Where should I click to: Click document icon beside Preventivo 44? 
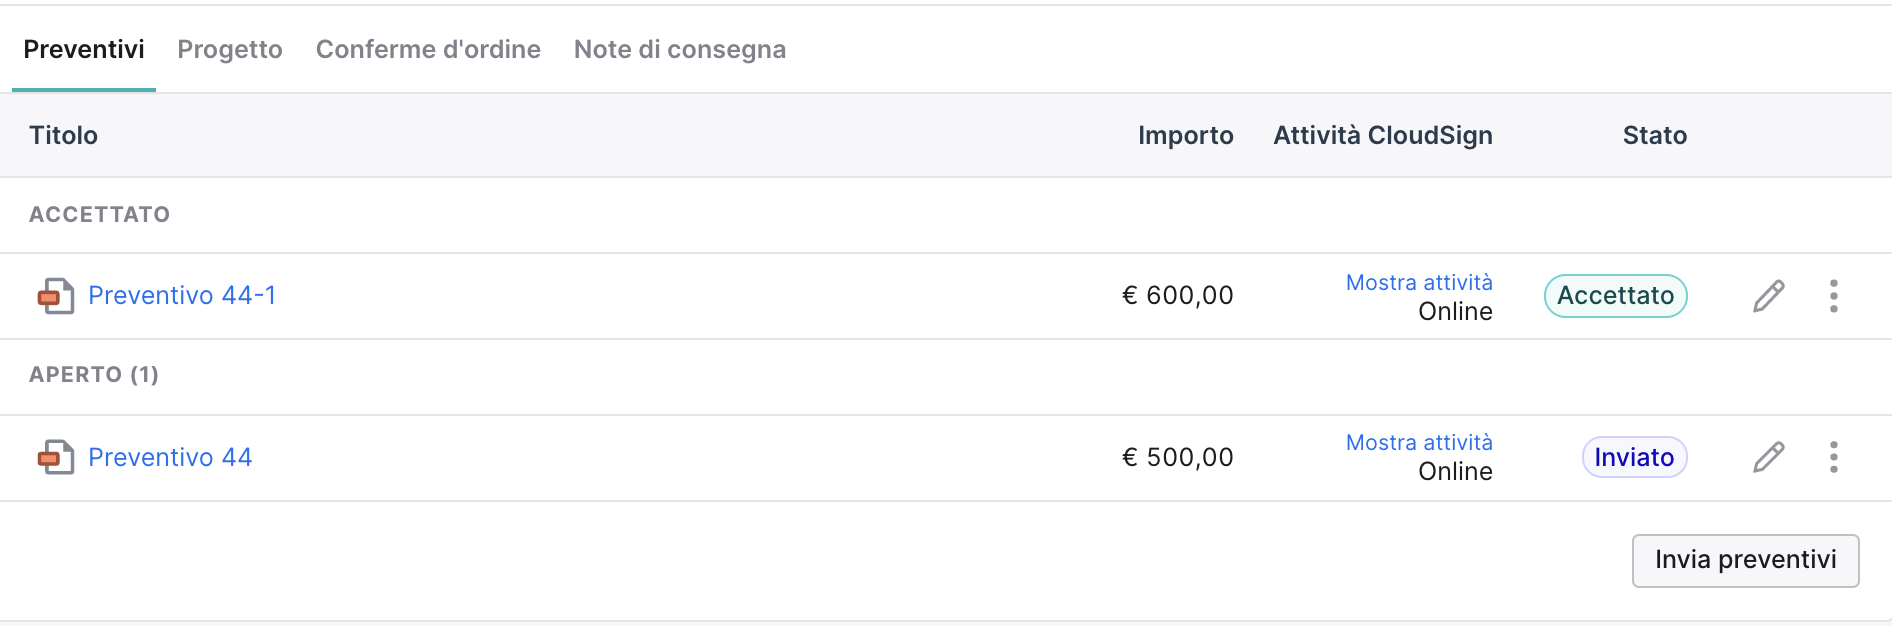pyautogui.click(x=56, y=457)
